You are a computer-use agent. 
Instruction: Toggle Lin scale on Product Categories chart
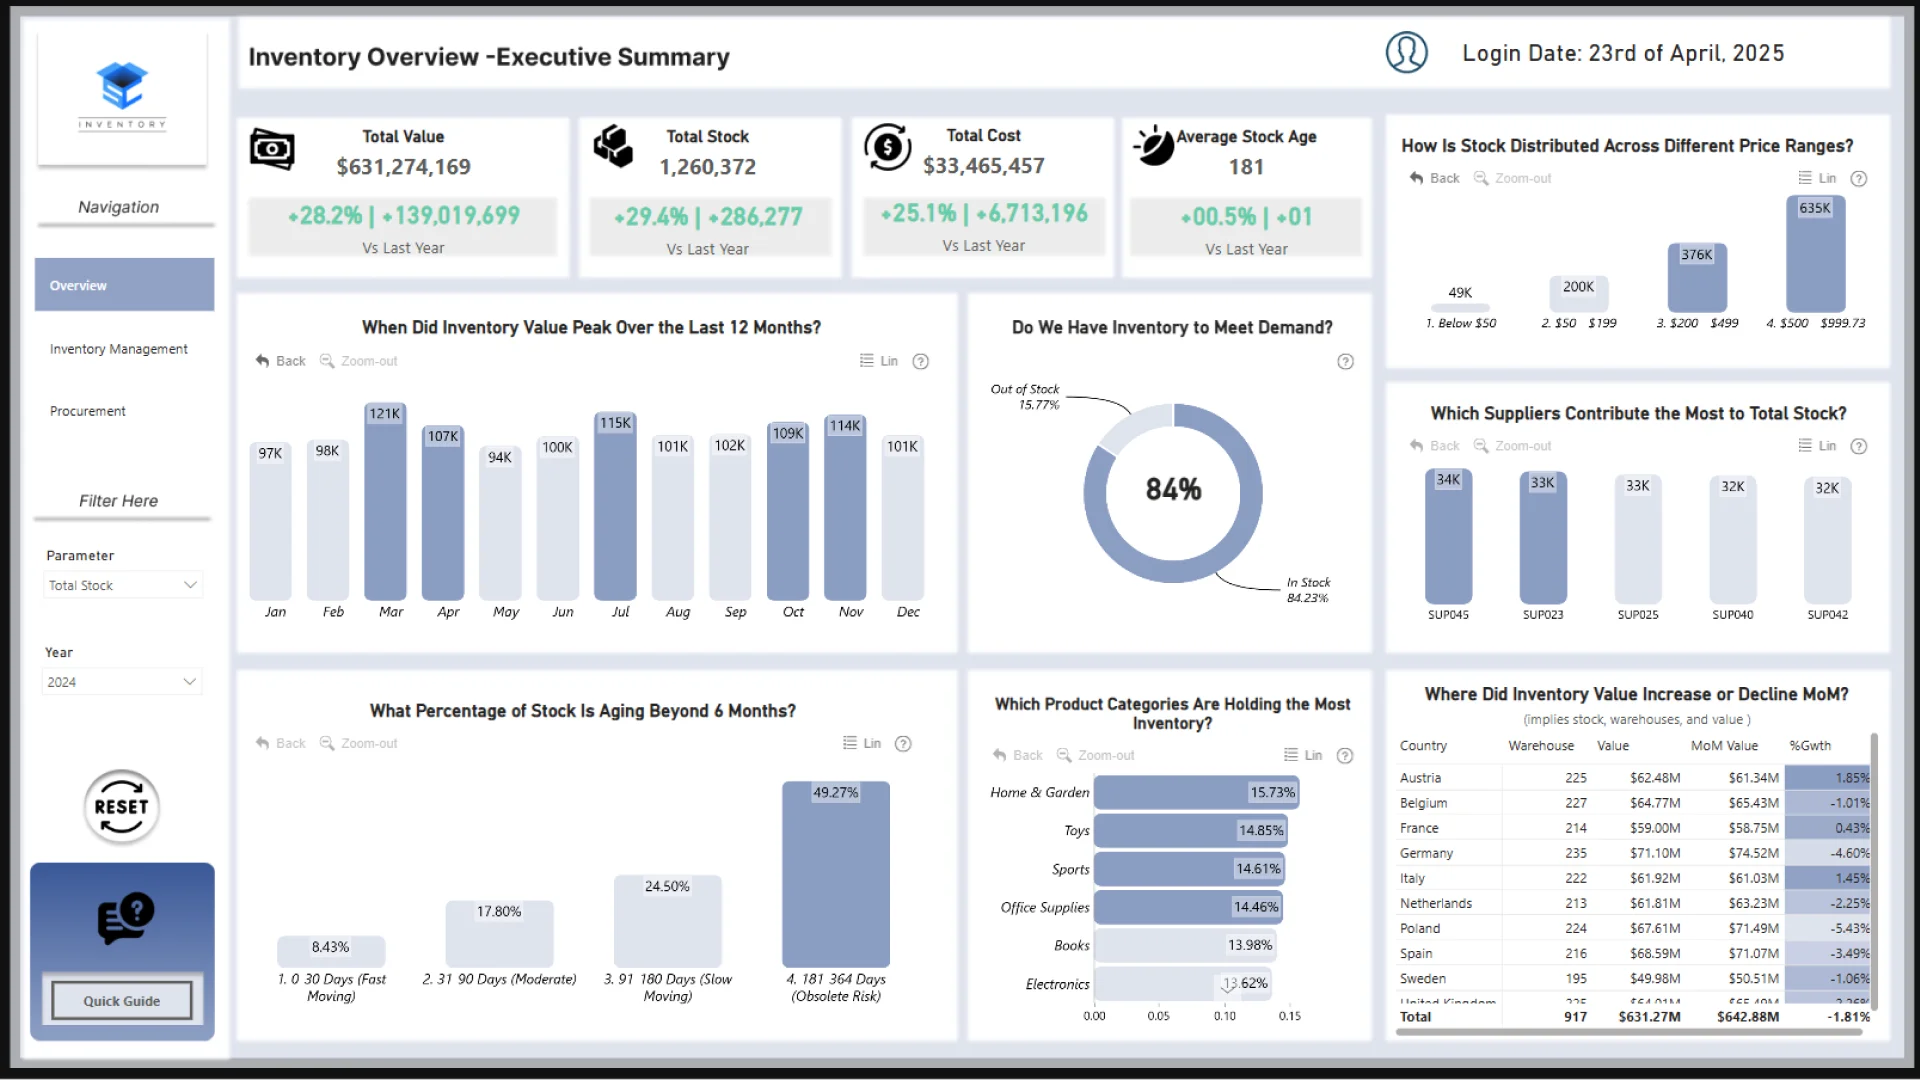[x=1303, y=756]
